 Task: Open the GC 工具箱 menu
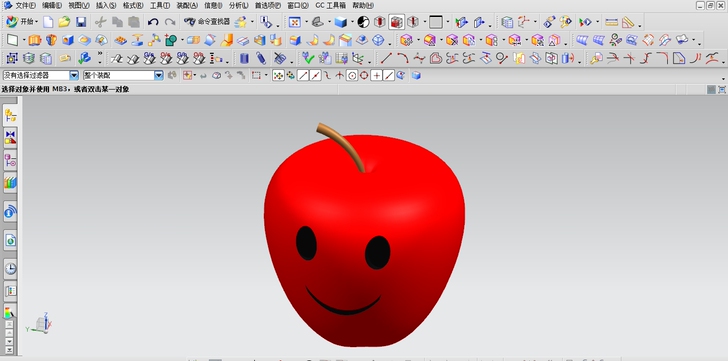(x=331, y=6)
